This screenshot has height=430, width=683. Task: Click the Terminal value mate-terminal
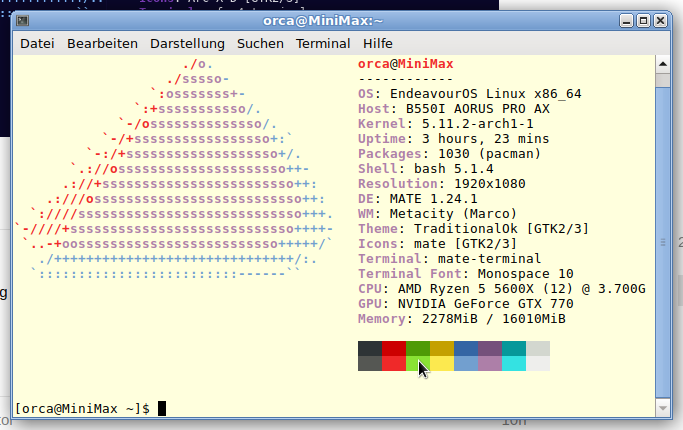(489, 259)
